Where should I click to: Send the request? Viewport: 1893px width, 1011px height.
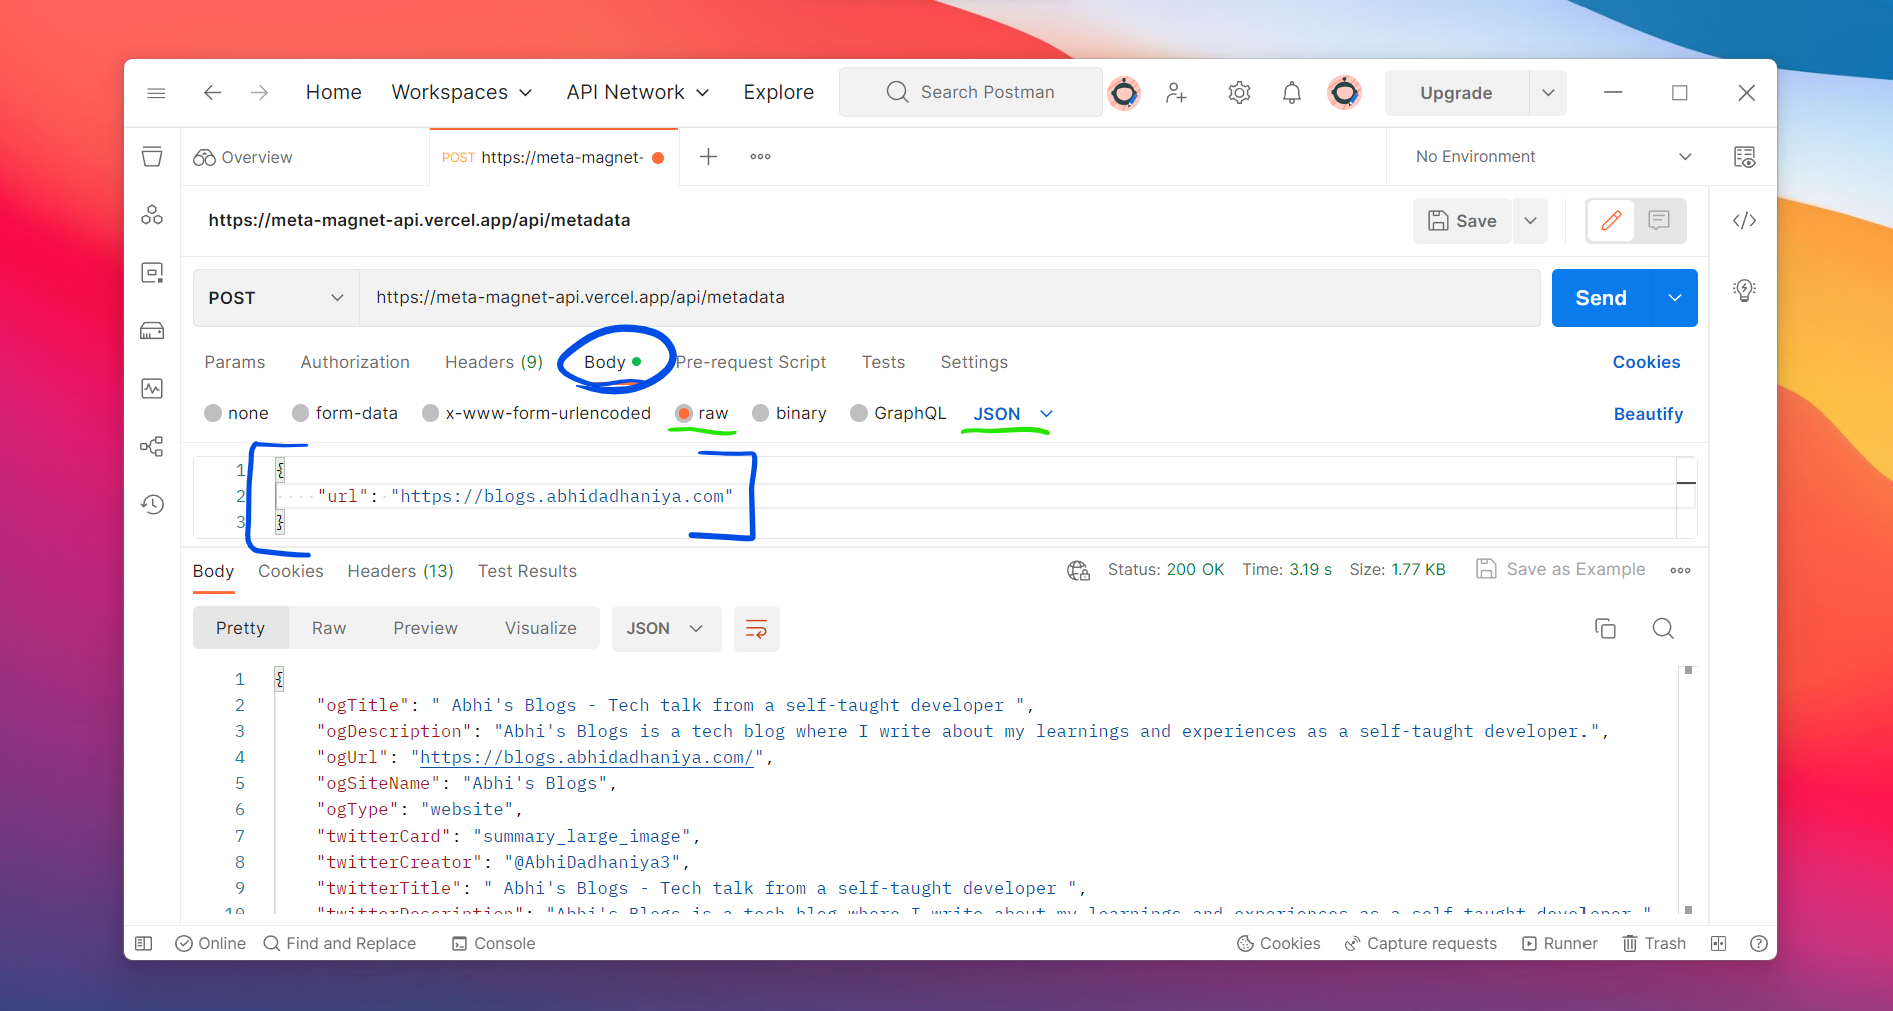tap(1601, 298)
